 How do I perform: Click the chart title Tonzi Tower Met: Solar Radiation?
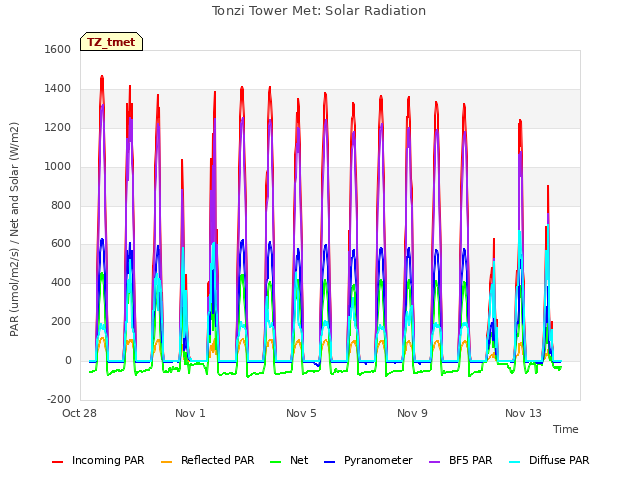[319, 11]
